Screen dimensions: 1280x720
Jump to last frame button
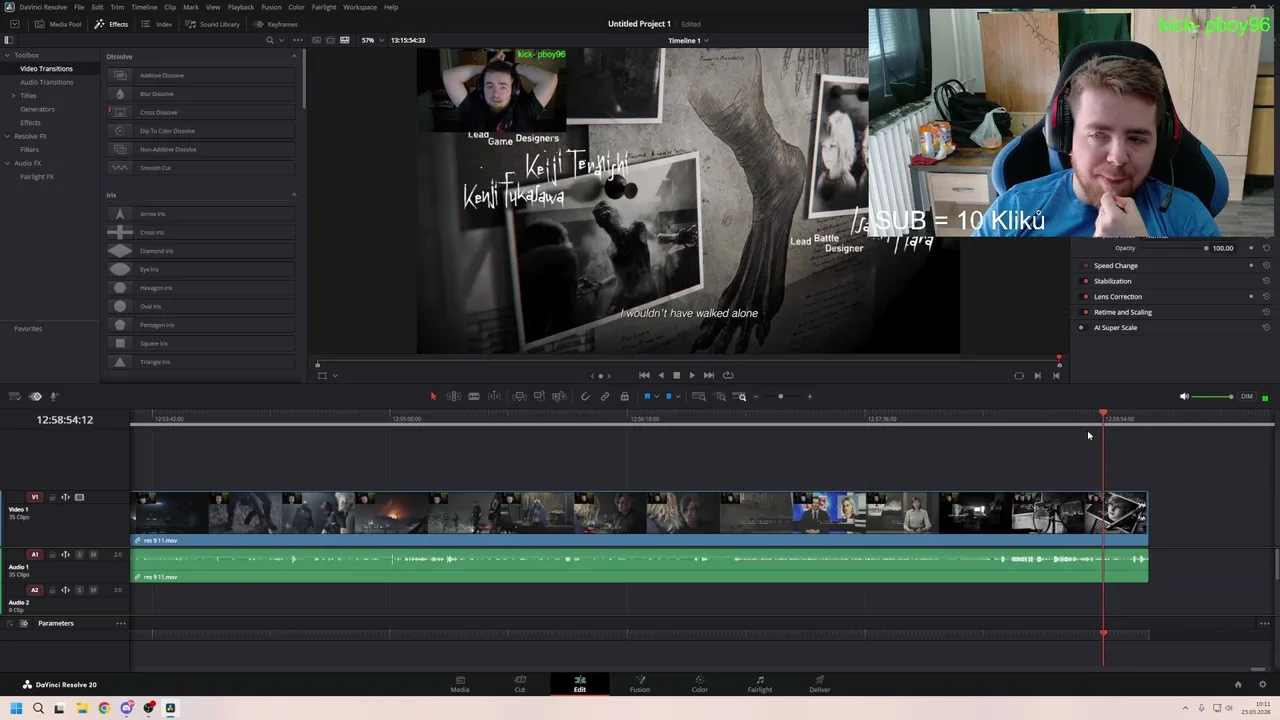coord(709,376)
